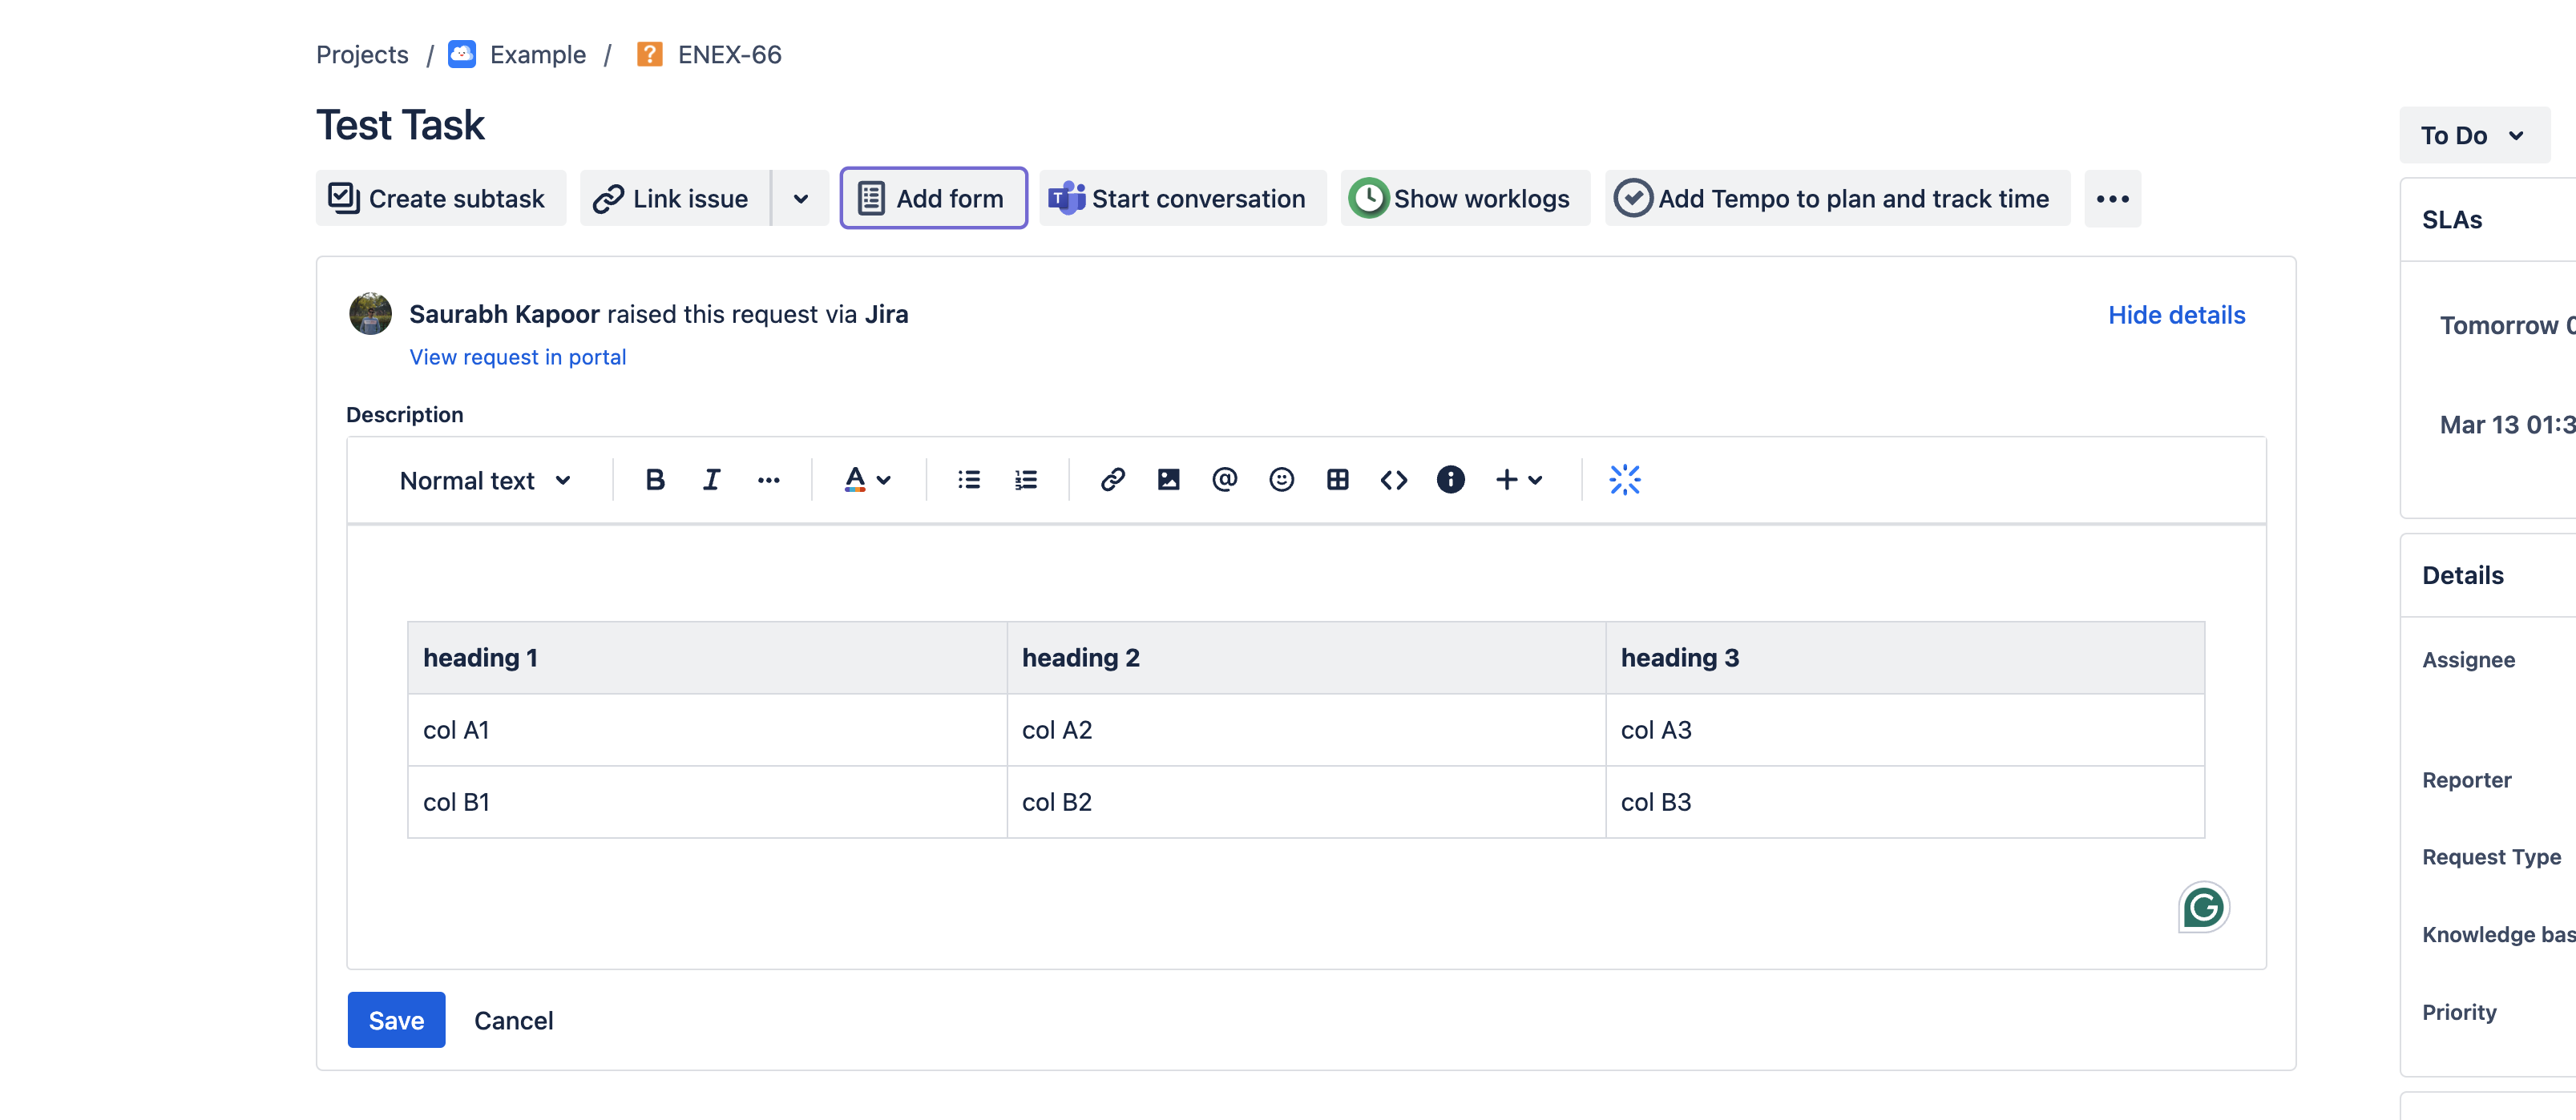The width and height of the screenshot is (2576, 1120).
Task: Open the Atlassian Intelligence AI tool
Action: [1624, 480]
